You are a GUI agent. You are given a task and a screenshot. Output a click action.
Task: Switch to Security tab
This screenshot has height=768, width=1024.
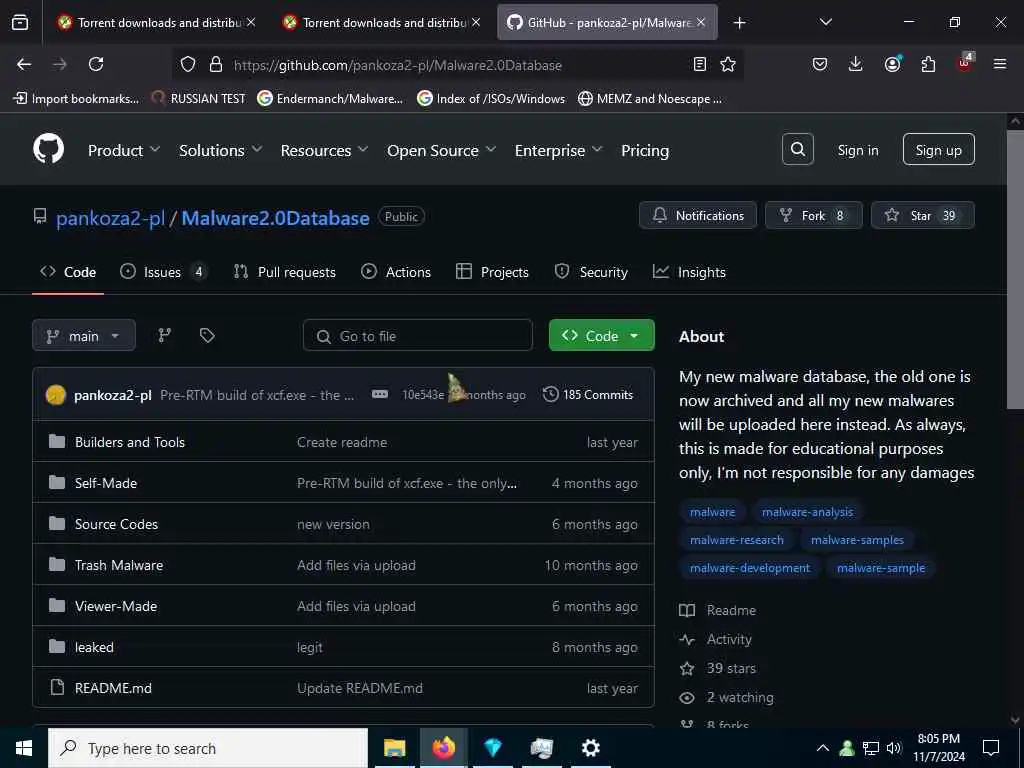[591, 272]
